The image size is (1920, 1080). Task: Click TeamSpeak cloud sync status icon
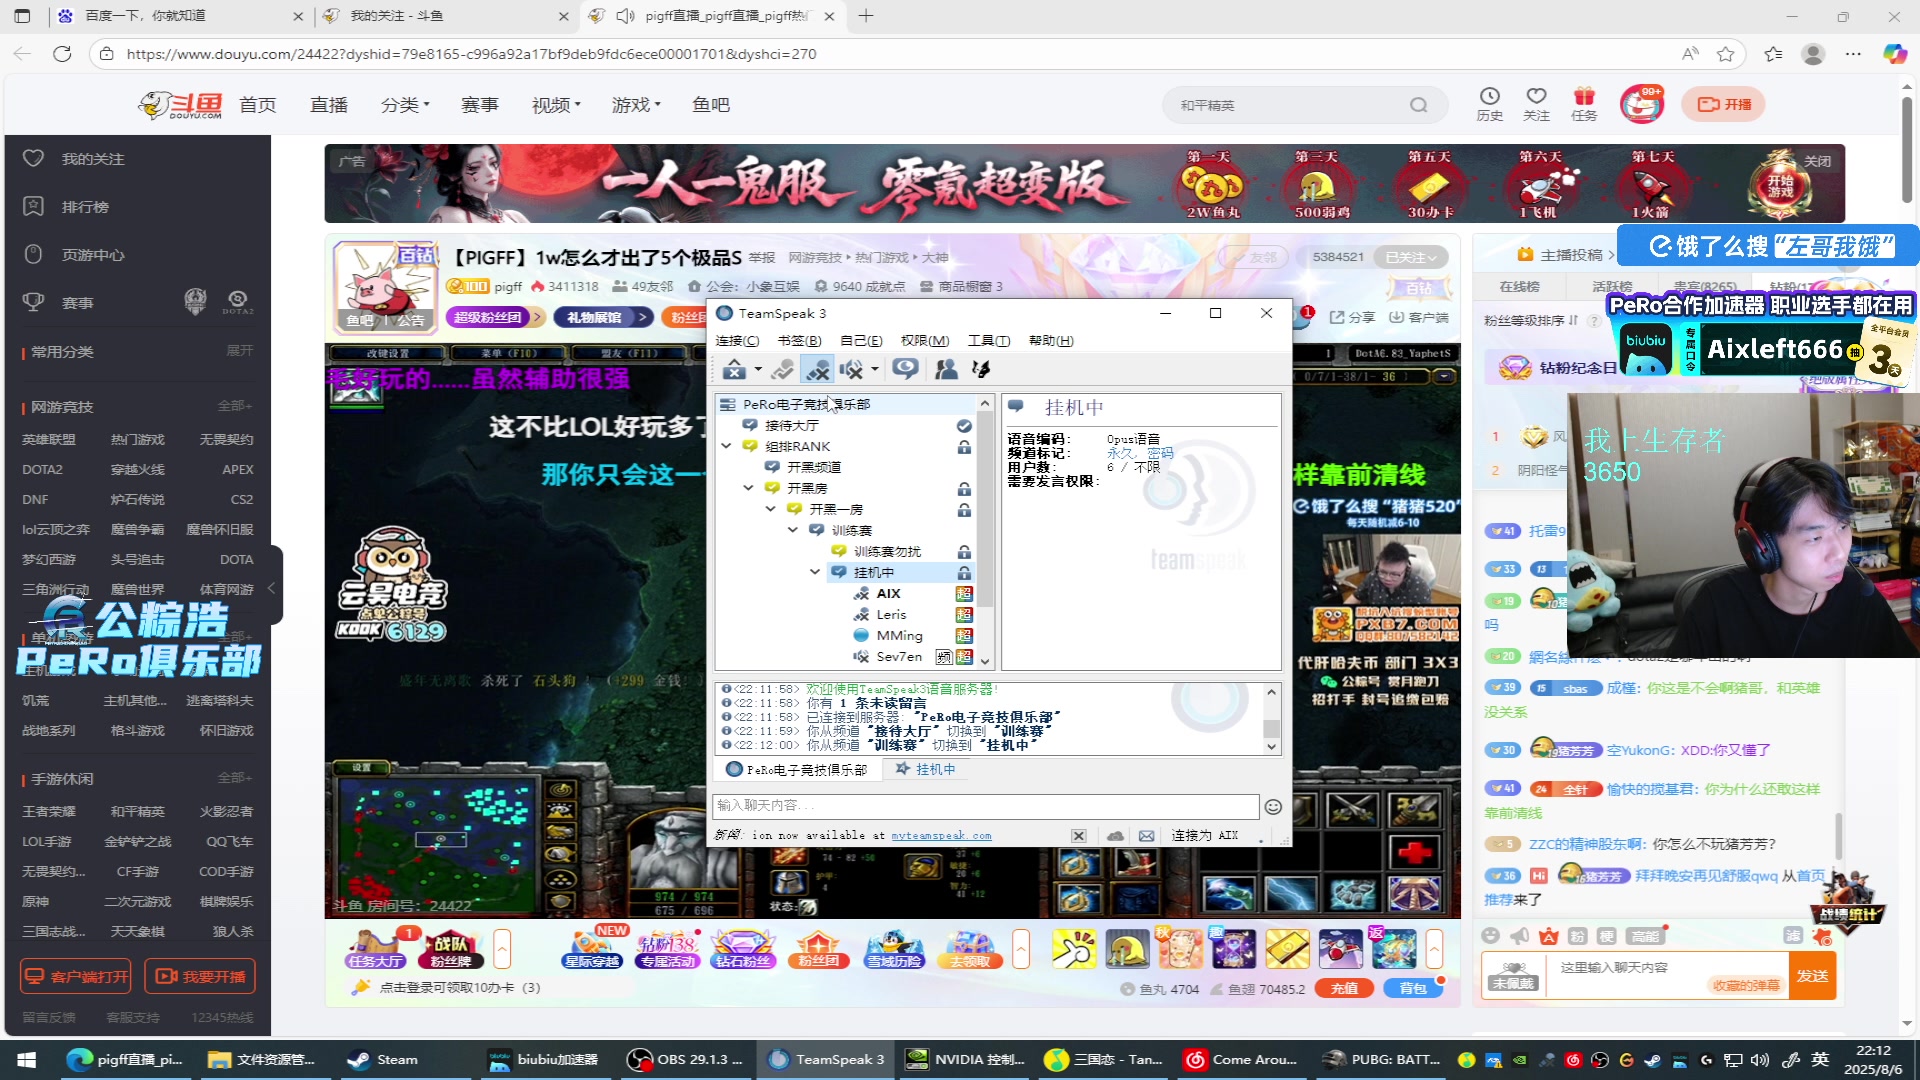coord(1115,836)
